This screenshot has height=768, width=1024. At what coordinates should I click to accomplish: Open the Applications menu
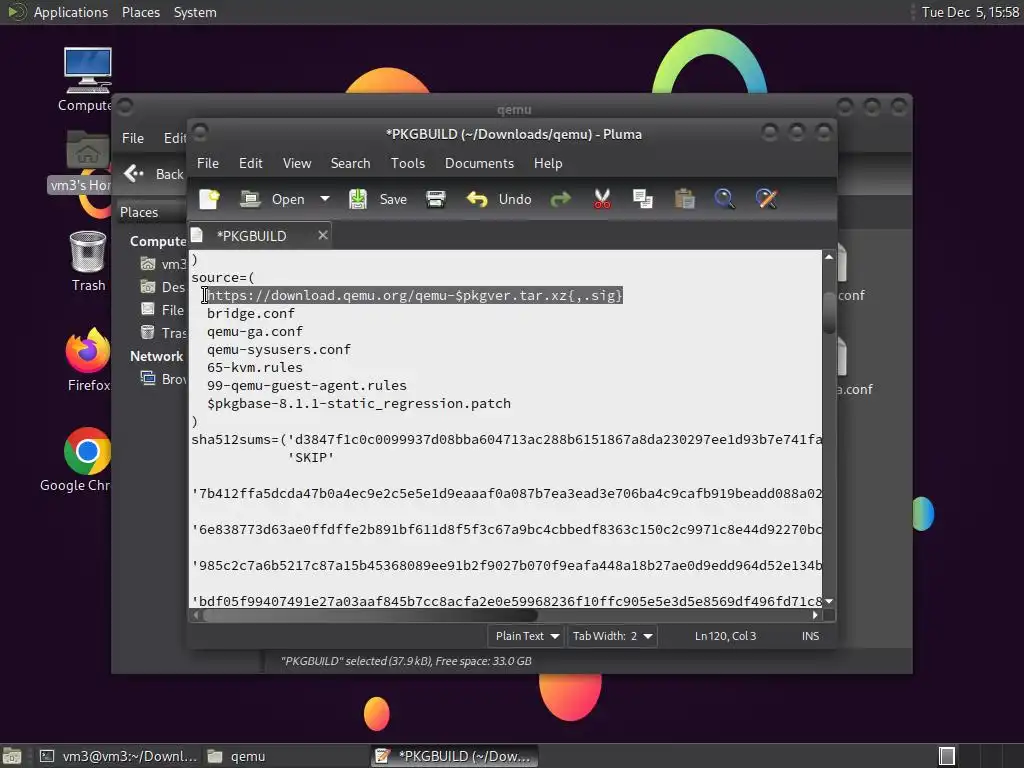pyautogui.click(x=71, y=12)
